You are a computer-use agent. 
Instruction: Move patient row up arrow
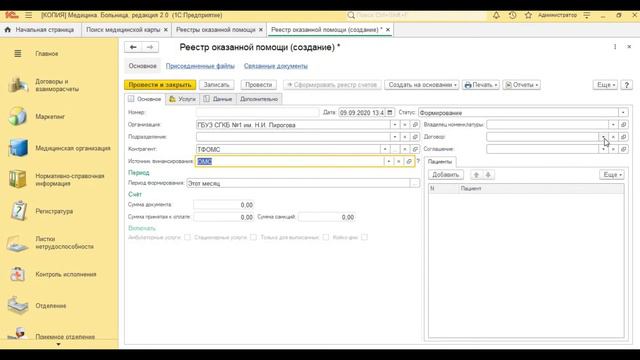476,175
